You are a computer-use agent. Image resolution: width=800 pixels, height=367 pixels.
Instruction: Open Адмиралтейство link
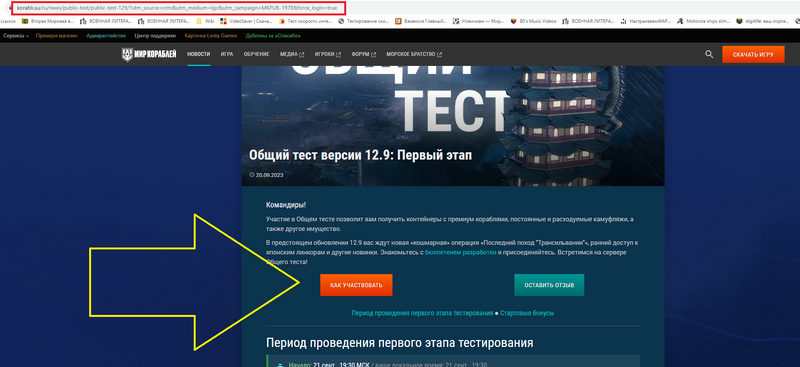(x=106, y=36)
